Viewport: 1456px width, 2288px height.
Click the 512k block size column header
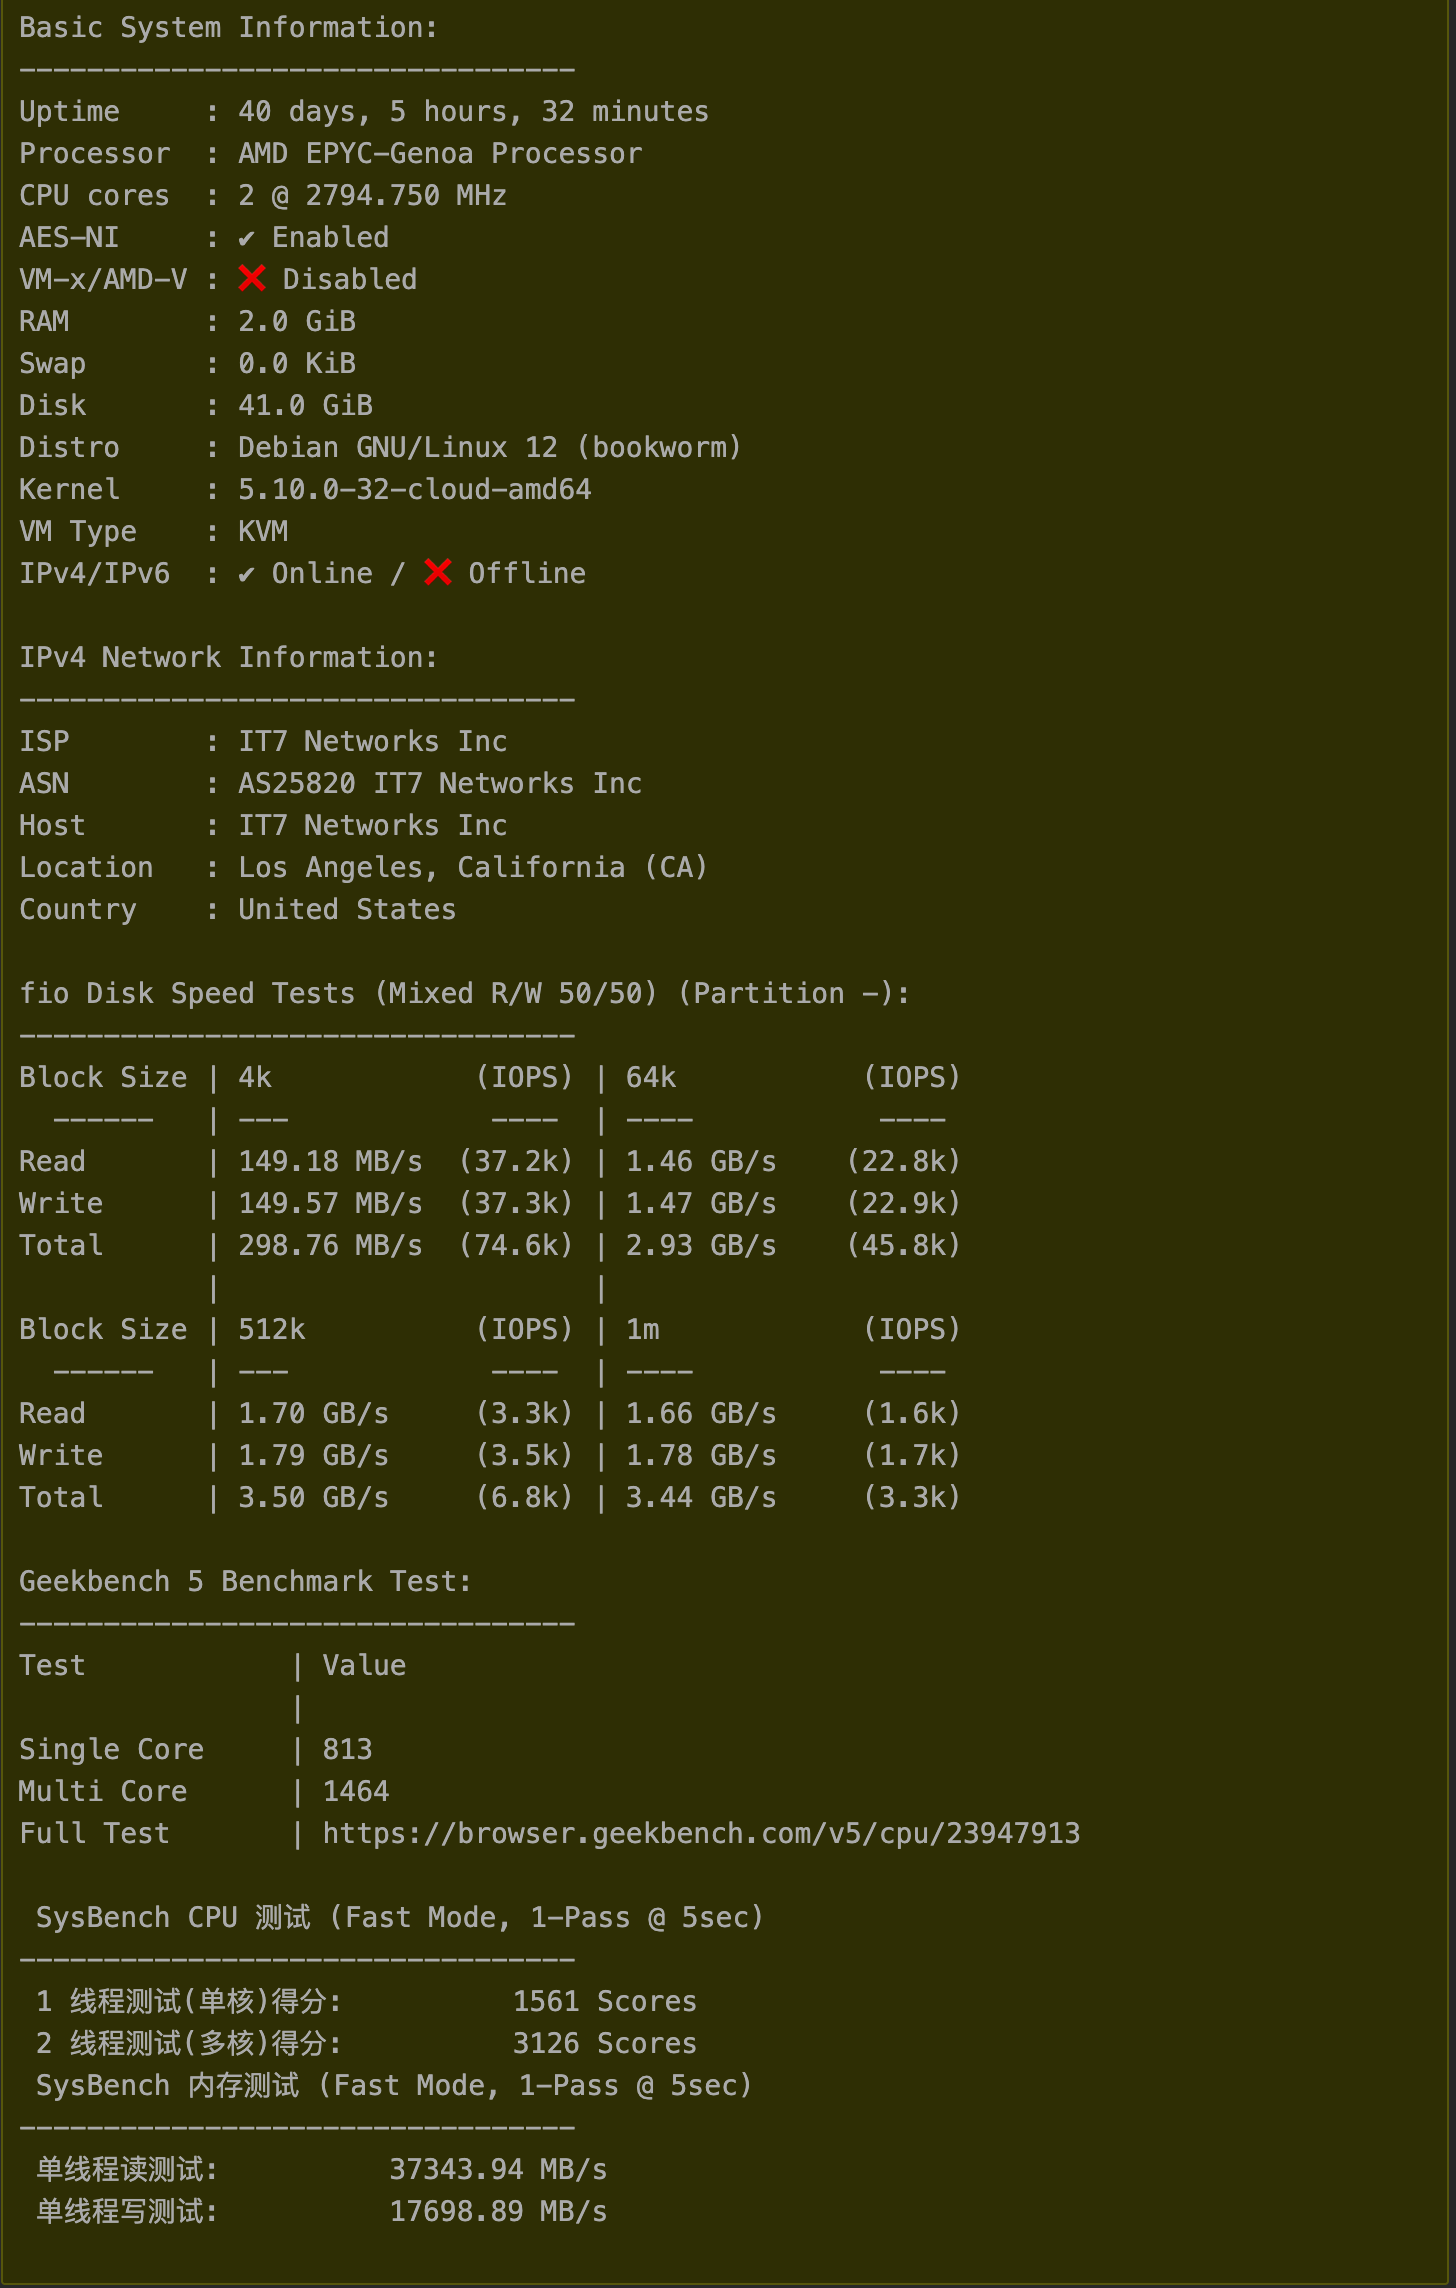(271, 1330)
